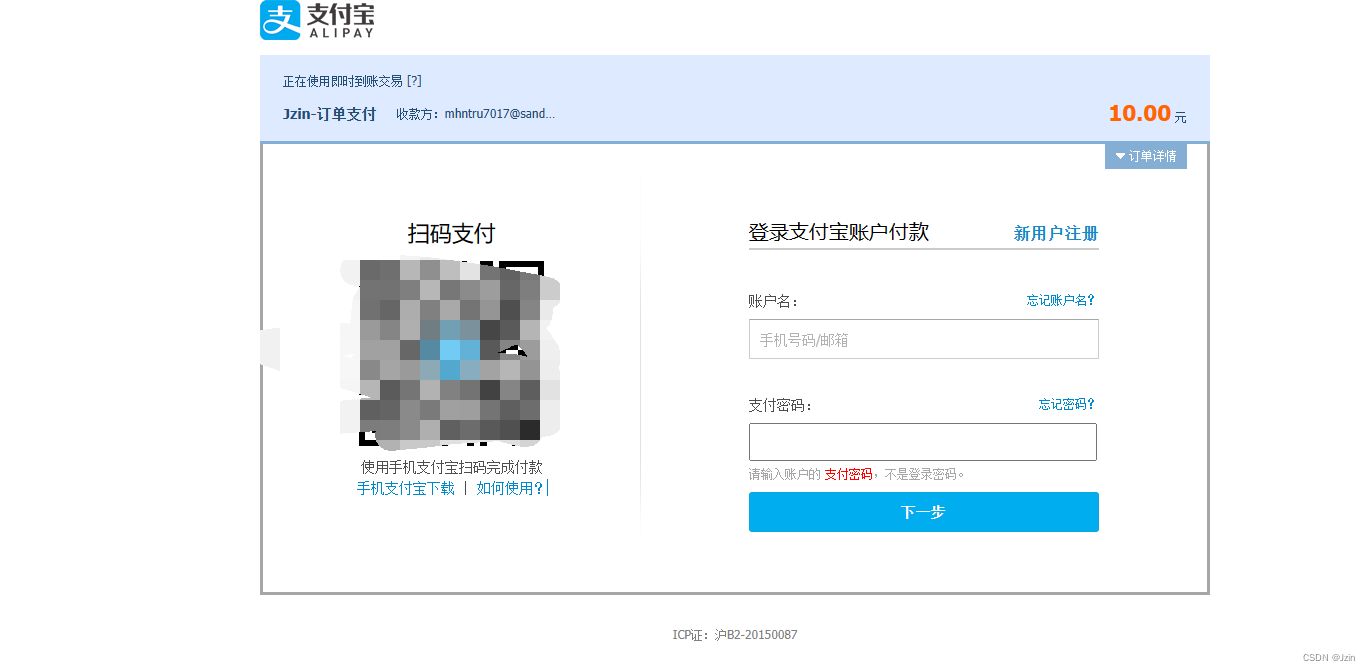Screen dimensions: 1370x671
Task: Click the 登录支付宝账户付款 heading
Action: click(x=839, y=232)
